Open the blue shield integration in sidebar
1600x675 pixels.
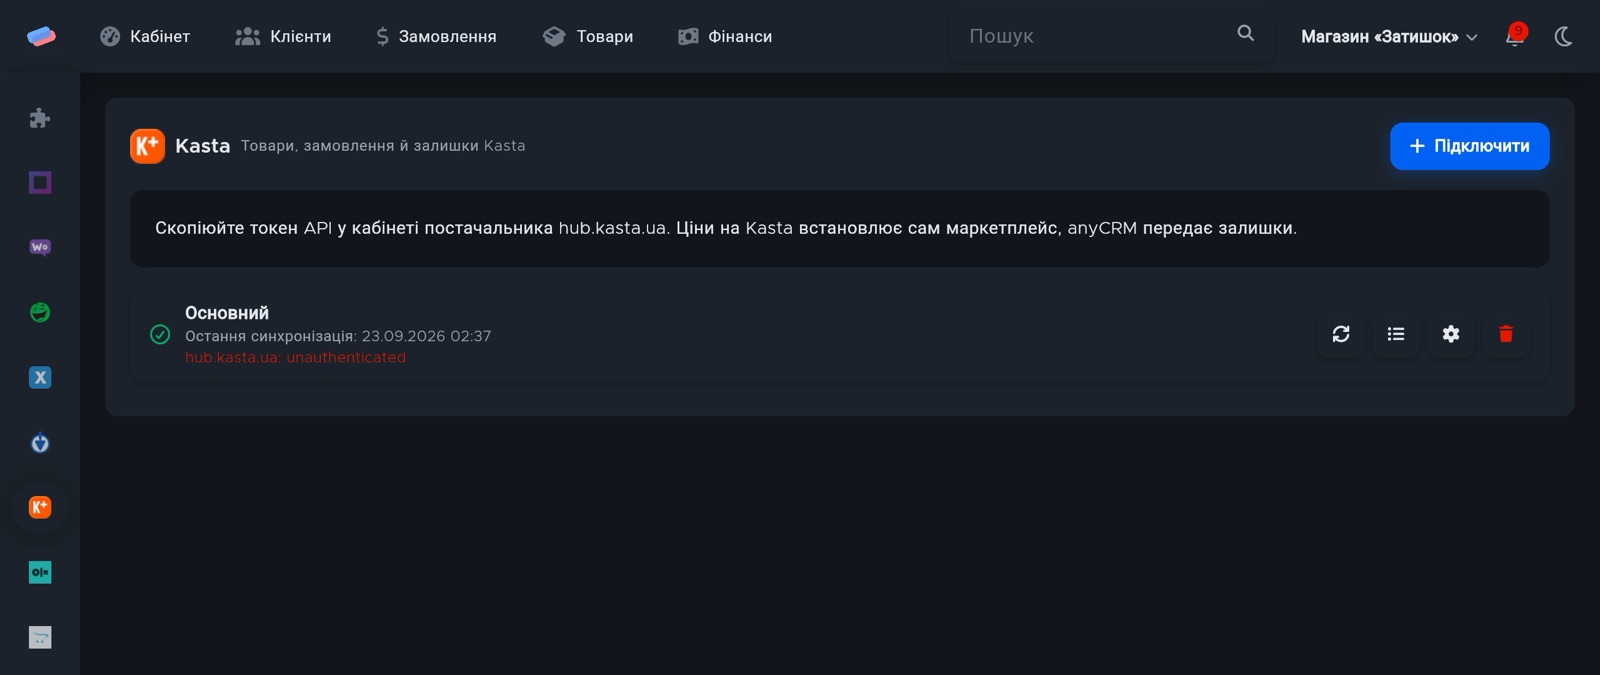[40, 442]
